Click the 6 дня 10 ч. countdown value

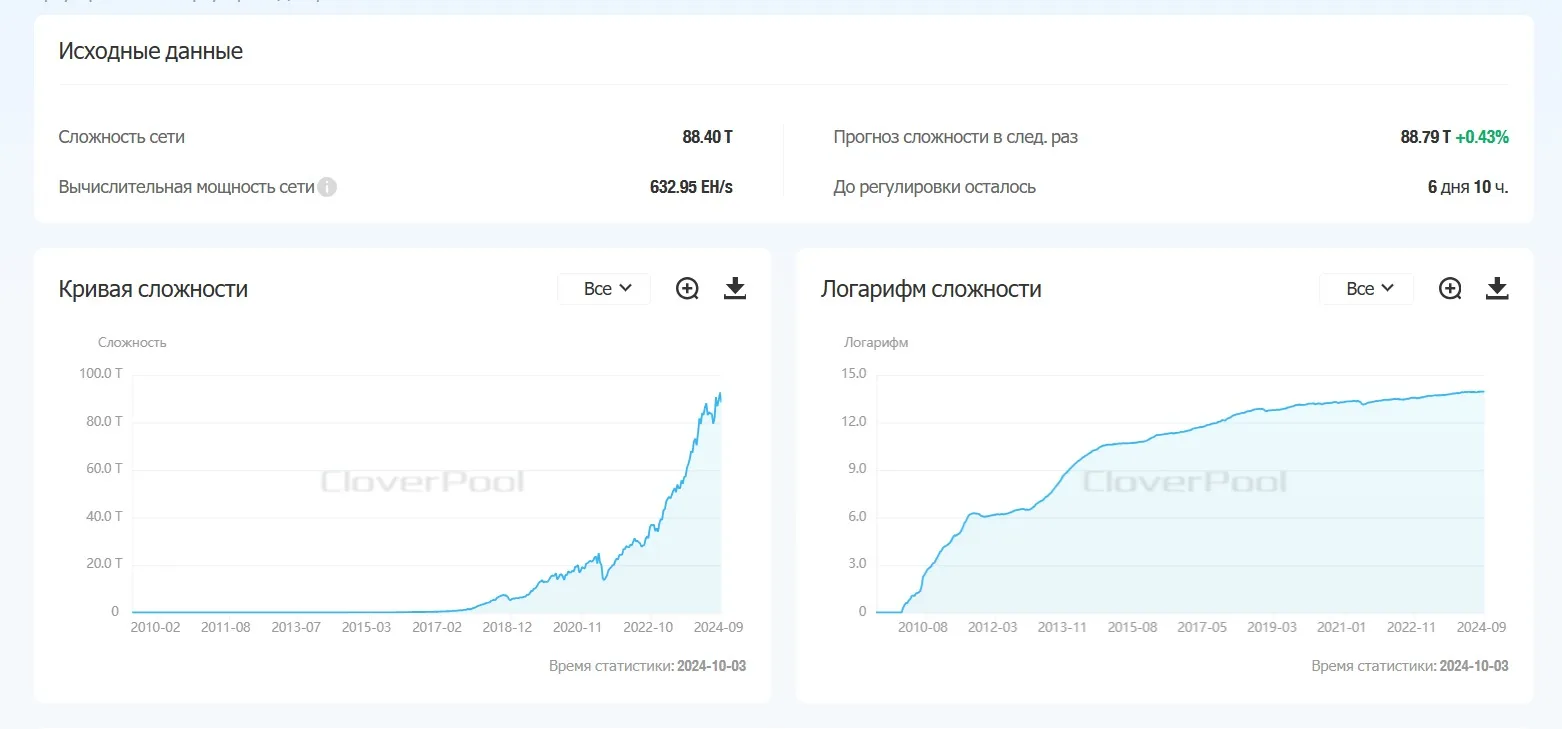click(x=1467, y=187)
